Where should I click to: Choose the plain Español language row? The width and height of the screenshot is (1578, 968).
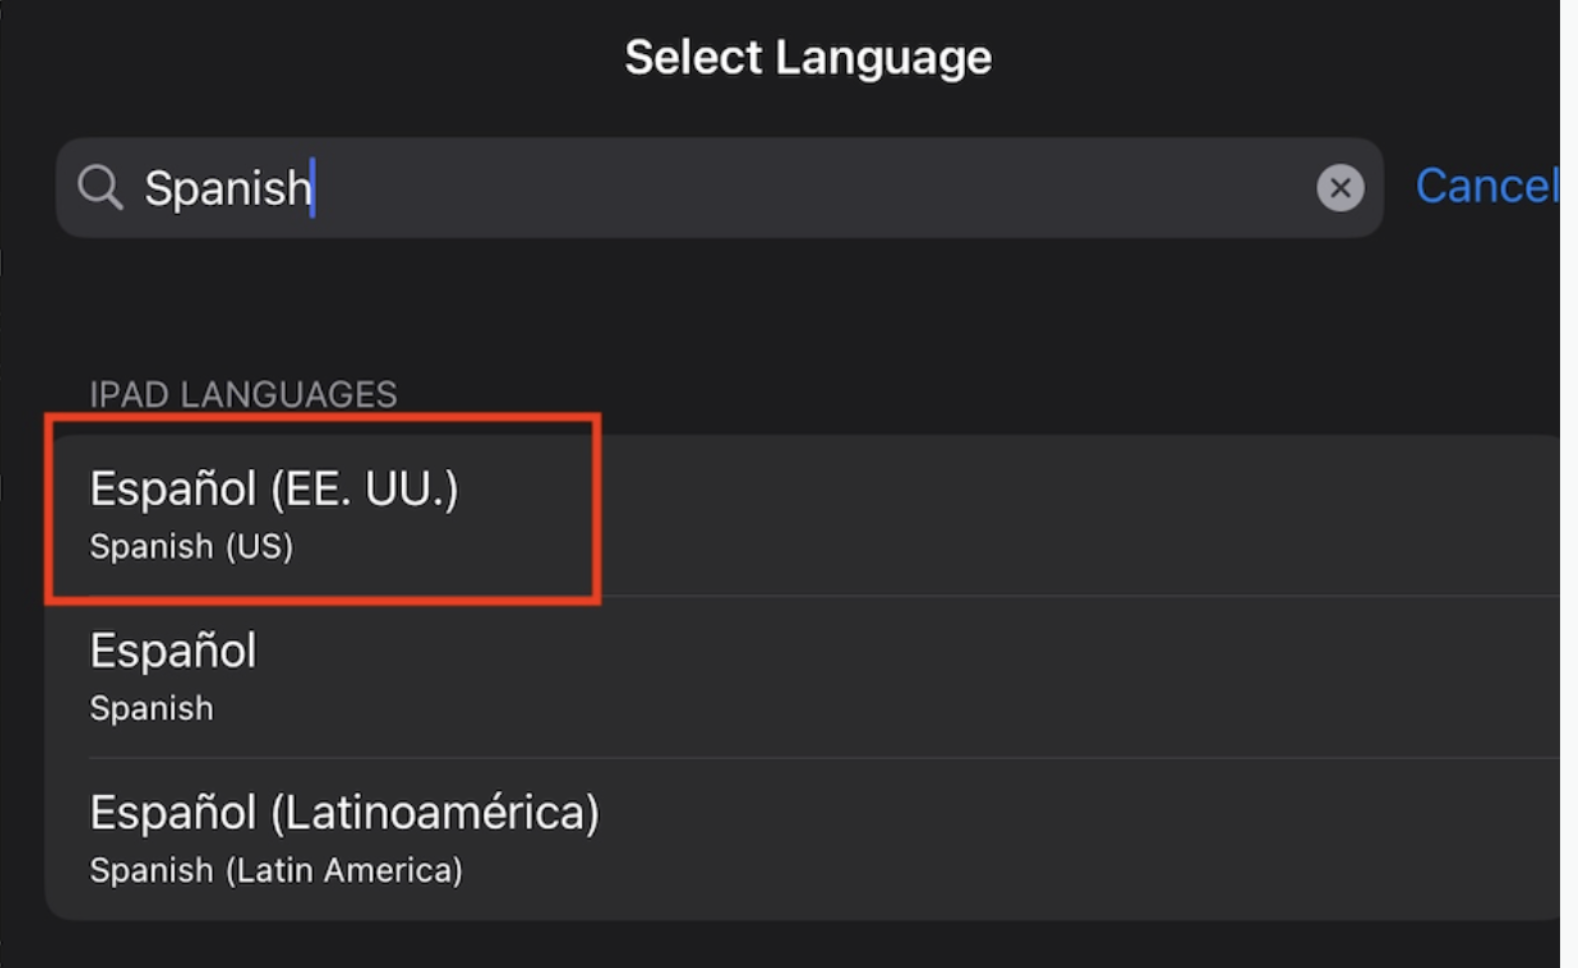pyautogui.click(x=173, y=651)
